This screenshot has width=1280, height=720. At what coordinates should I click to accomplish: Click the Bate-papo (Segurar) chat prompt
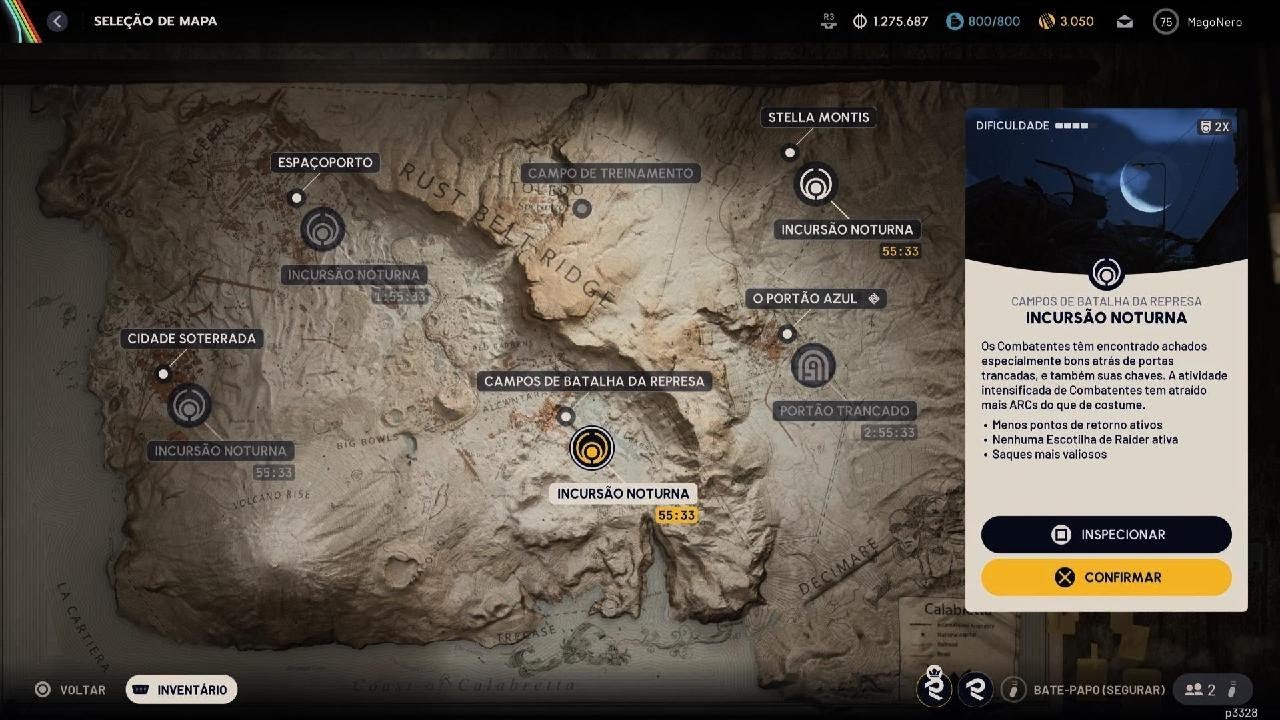[1099, 690]
